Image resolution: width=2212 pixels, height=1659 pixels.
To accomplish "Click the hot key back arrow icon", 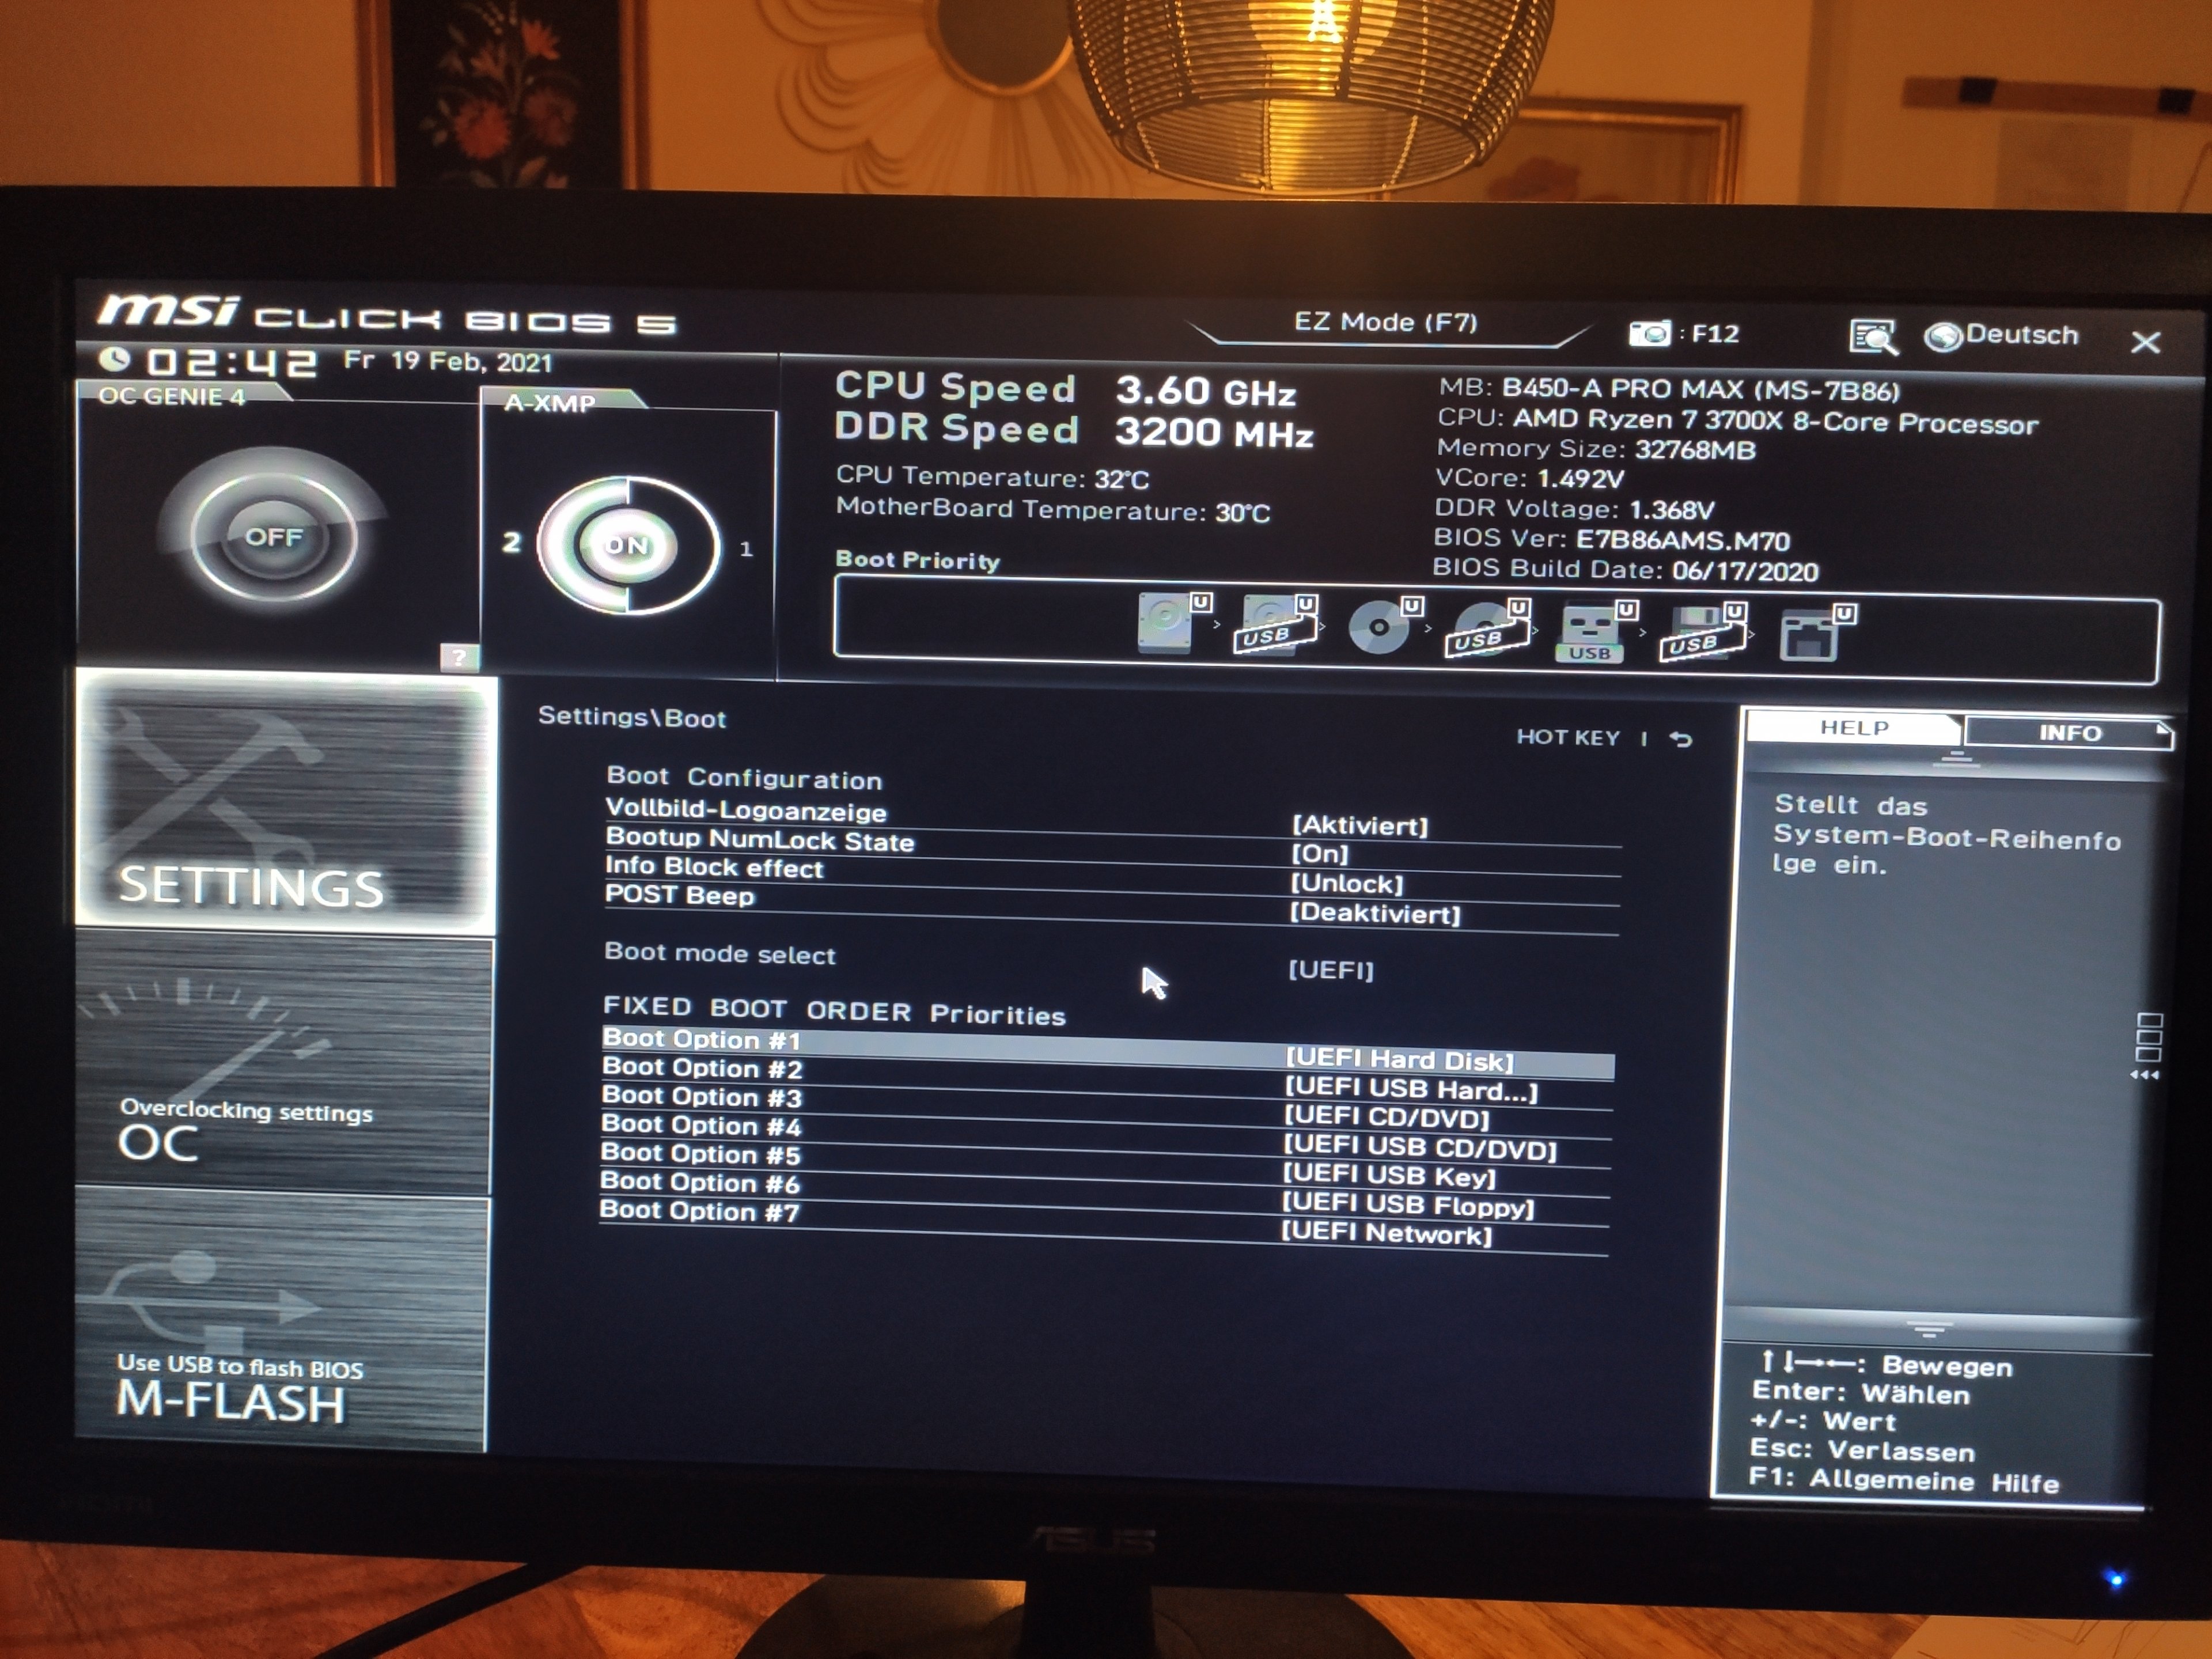I will tap(1682, 739).
